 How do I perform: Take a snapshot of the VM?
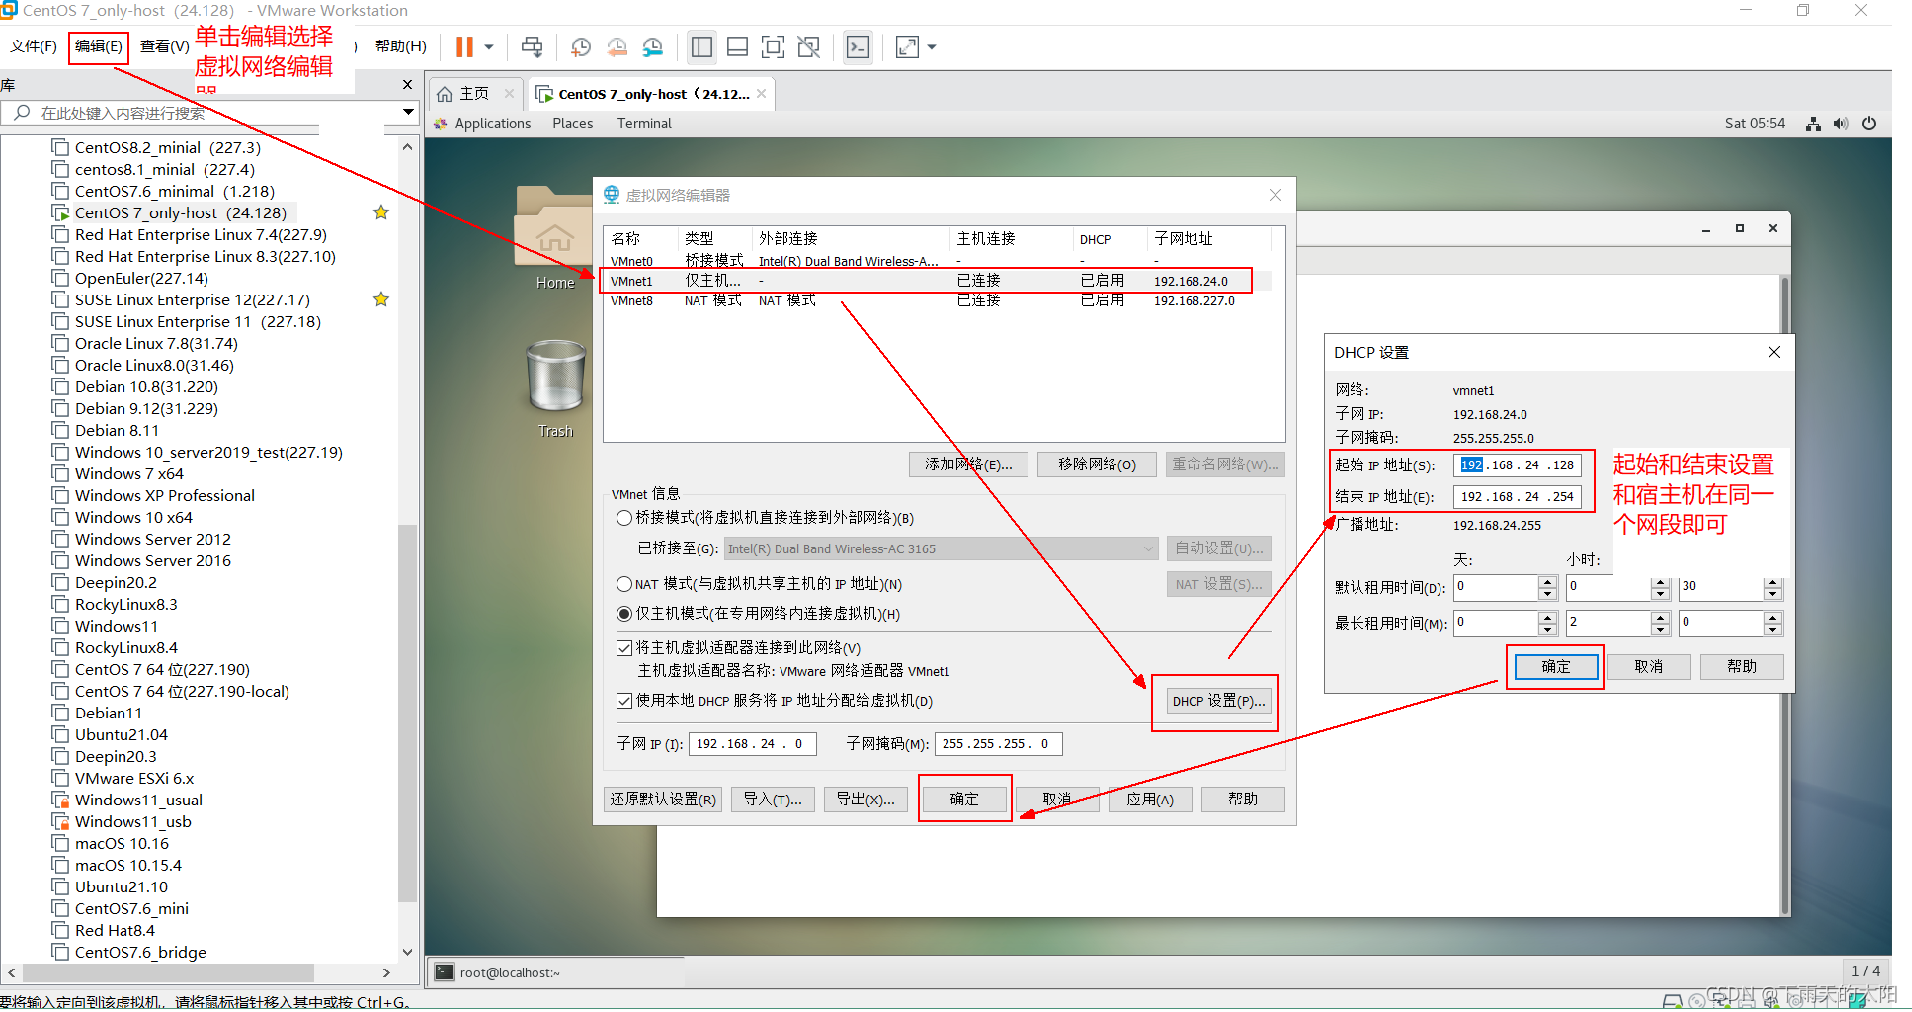(x=580, y=47)
